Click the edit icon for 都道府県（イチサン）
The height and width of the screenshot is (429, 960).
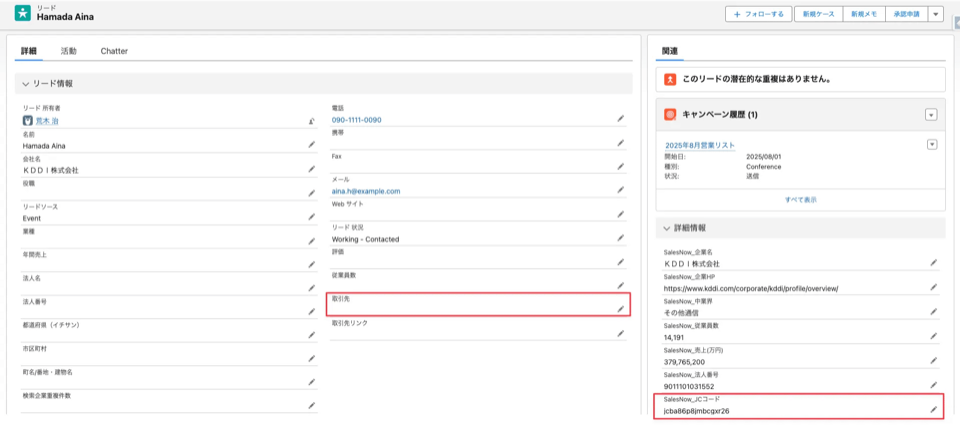click(312, 335)
